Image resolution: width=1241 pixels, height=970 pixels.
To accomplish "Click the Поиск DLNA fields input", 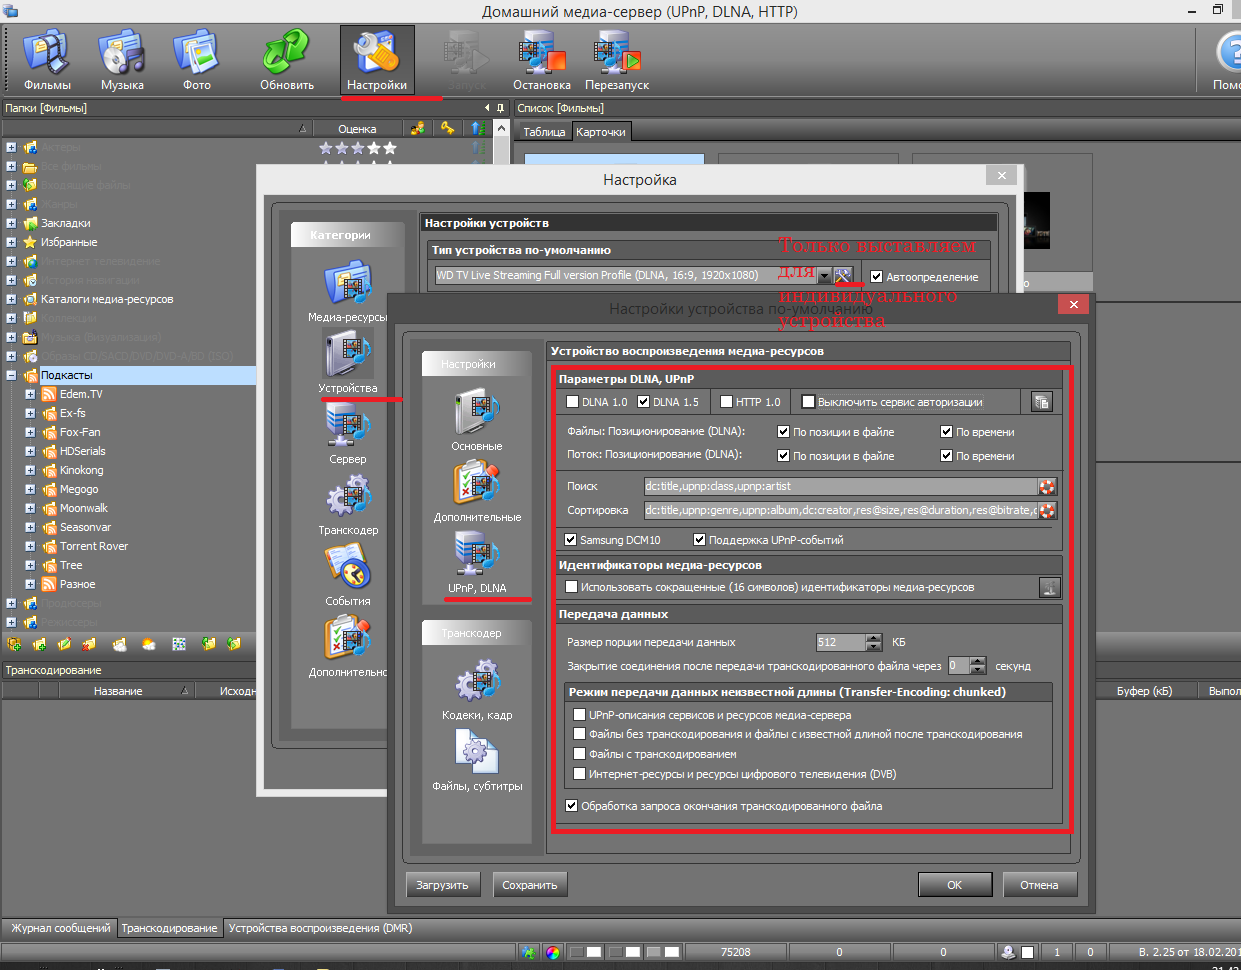I will coord(840,487).
